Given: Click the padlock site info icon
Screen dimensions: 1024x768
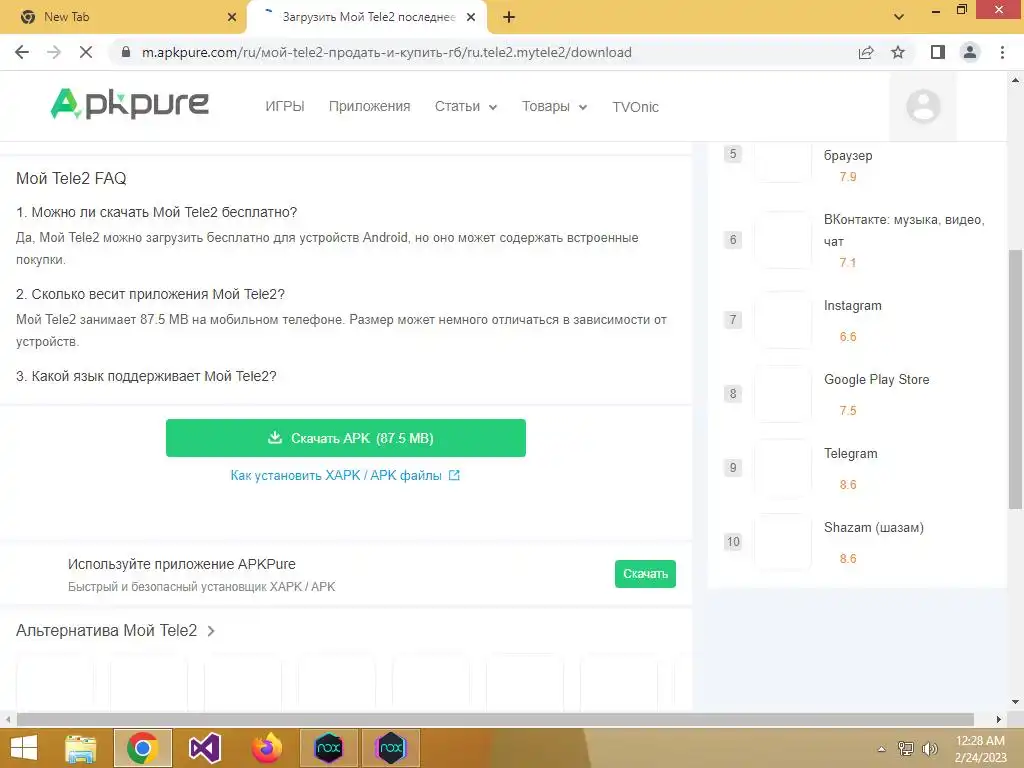Looking at the screenshot, I should 126,52.
